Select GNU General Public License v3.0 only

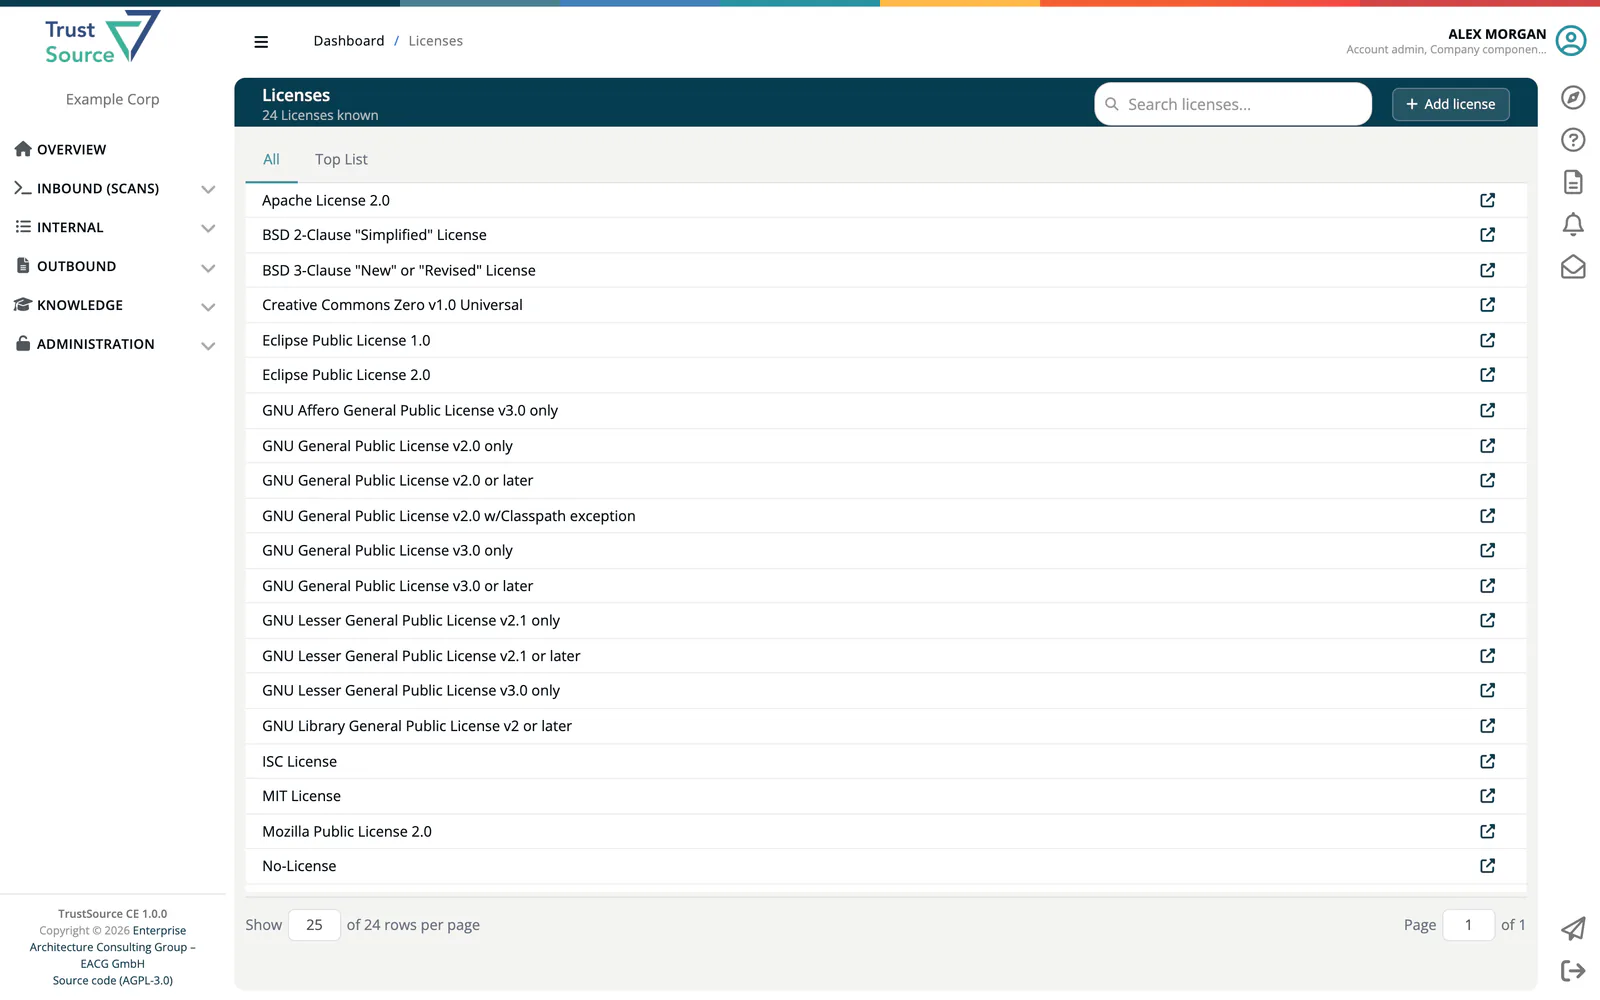coord(886,551)
